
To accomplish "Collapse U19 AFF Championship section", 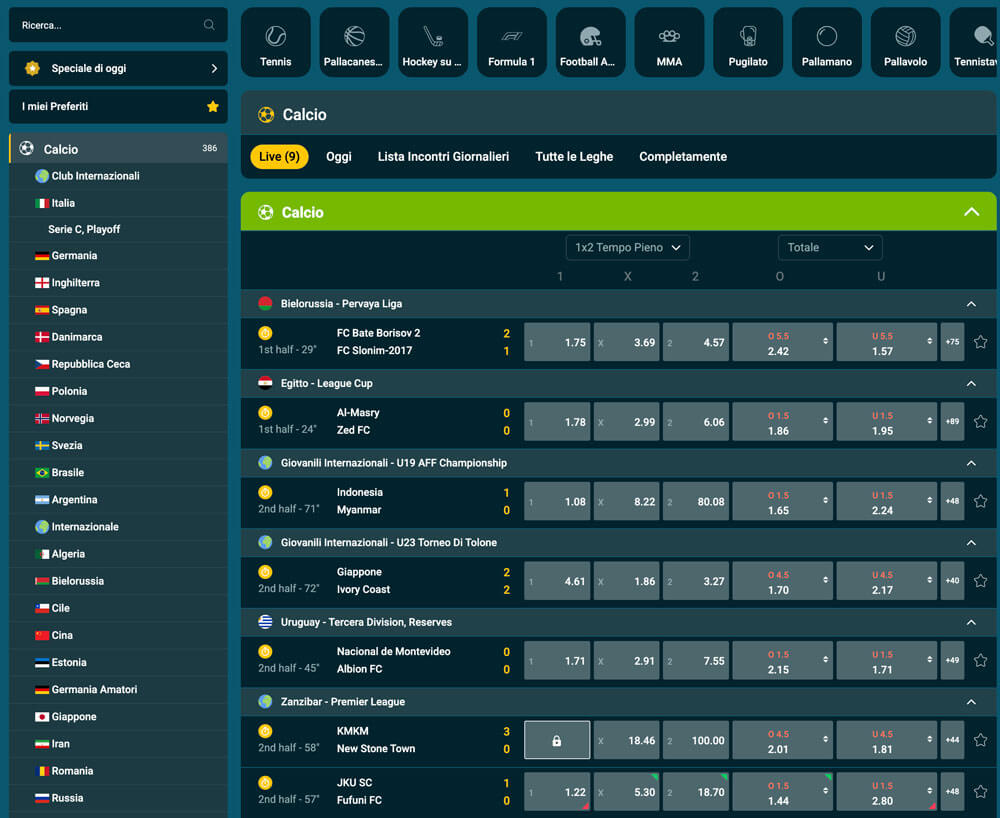I will [971, 464].
